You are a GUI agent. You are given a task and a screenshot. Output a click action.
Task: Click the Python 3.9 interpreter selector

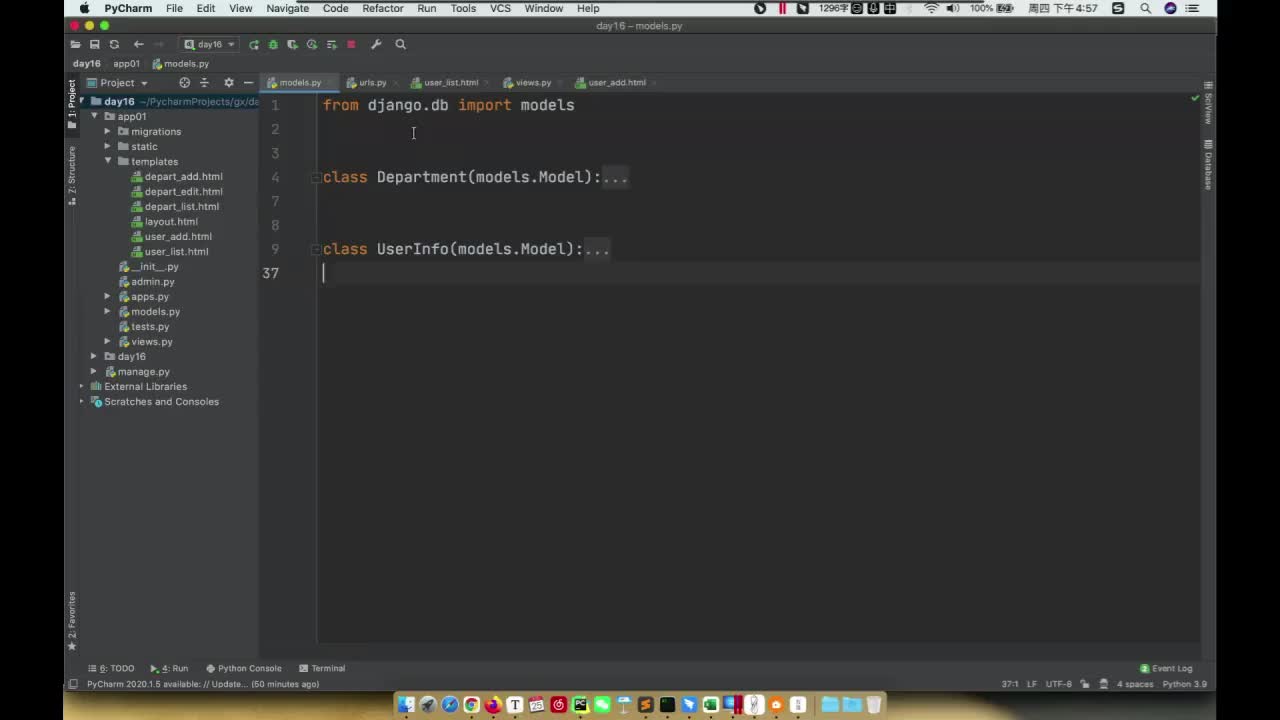1184,684
